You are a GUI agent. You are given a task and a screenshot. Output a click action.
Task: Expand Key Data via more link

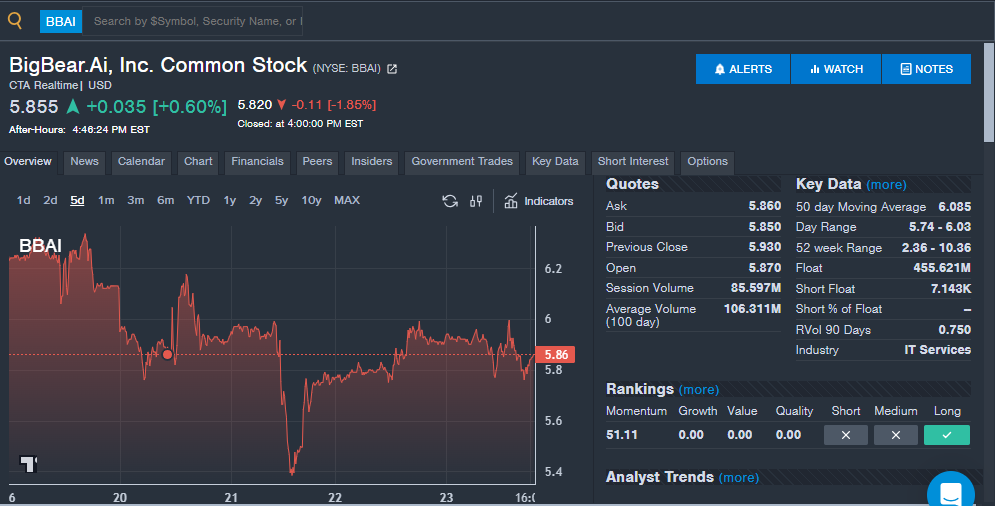[886, 185]
